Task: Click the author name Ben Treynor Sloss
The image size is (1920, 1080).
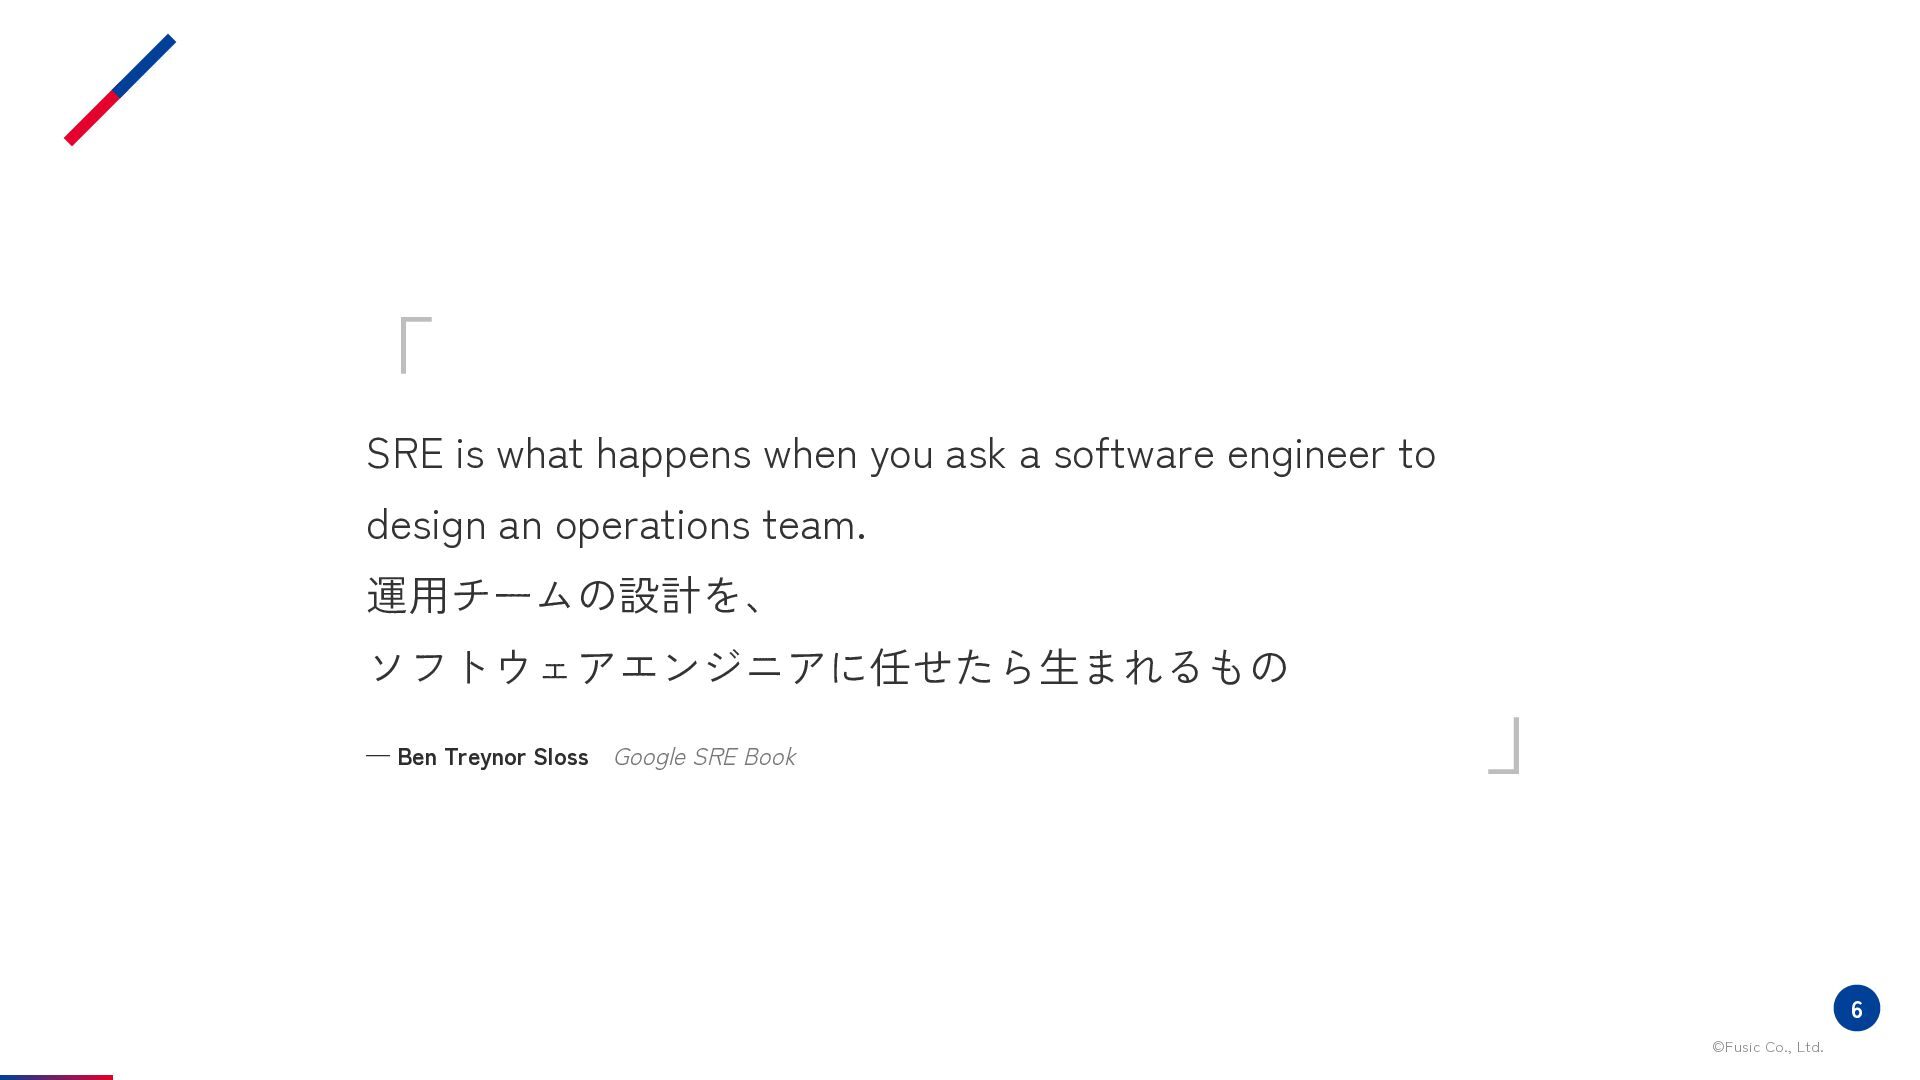Action: (492, 757)
